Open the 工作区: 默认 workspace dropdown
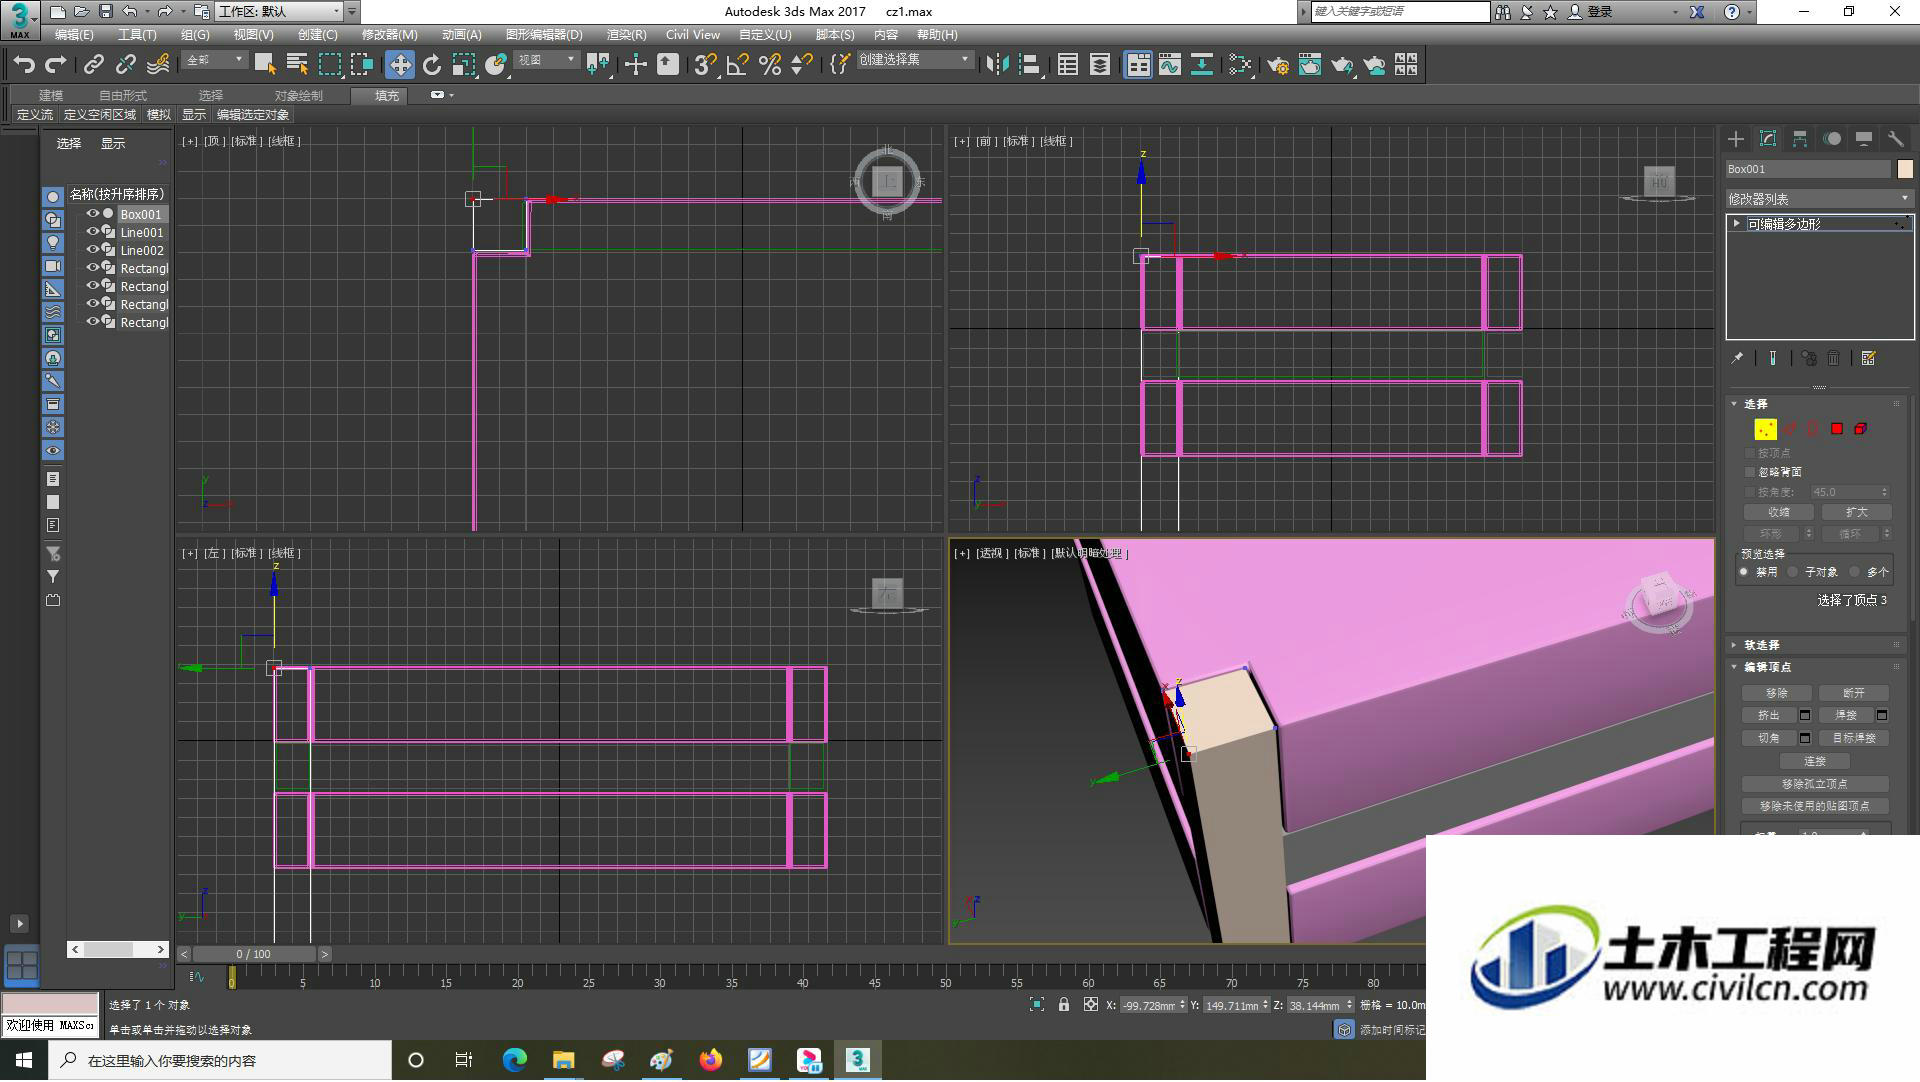The height and width of the screenshot is (1082, 1920). tap(279, 12)
